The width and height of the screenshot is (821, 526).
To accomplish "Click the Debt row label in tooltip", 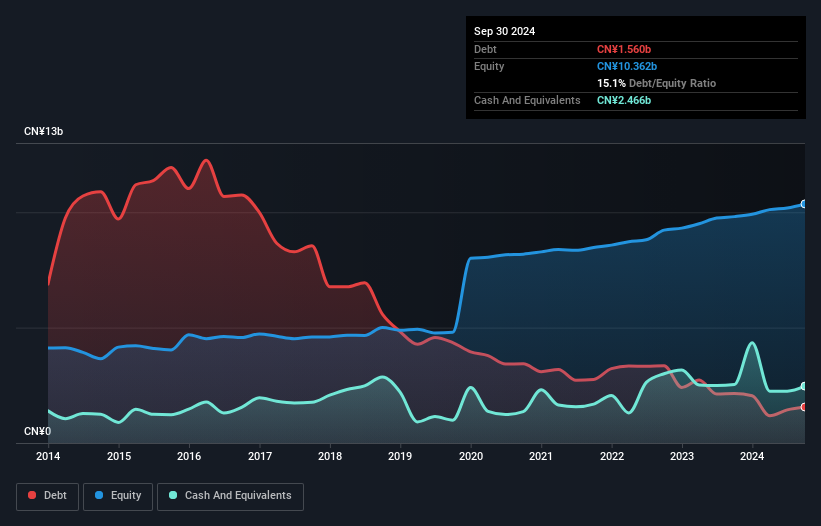I will 485,49.
